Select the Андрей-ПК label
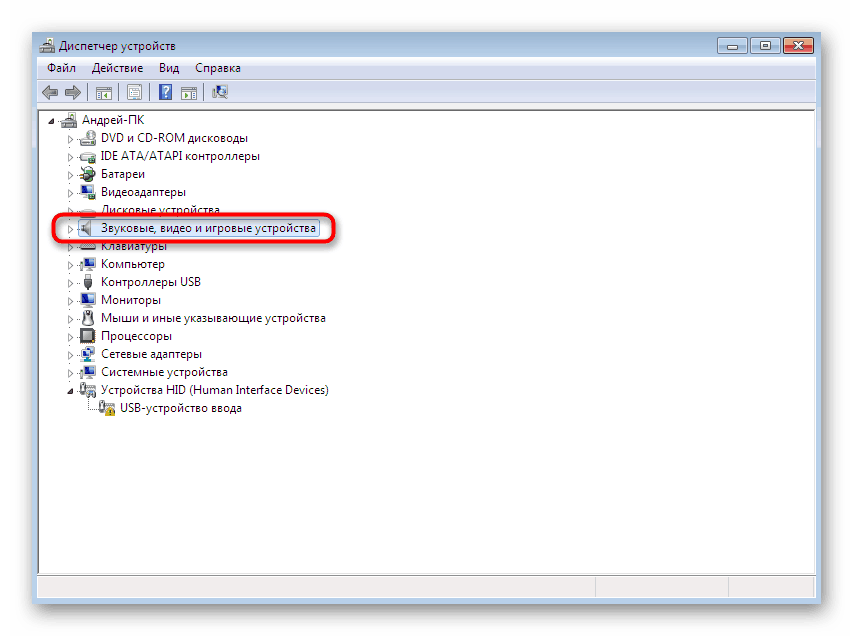The width and height of the screenshot is (853, 636). click(x=113, y=120)
